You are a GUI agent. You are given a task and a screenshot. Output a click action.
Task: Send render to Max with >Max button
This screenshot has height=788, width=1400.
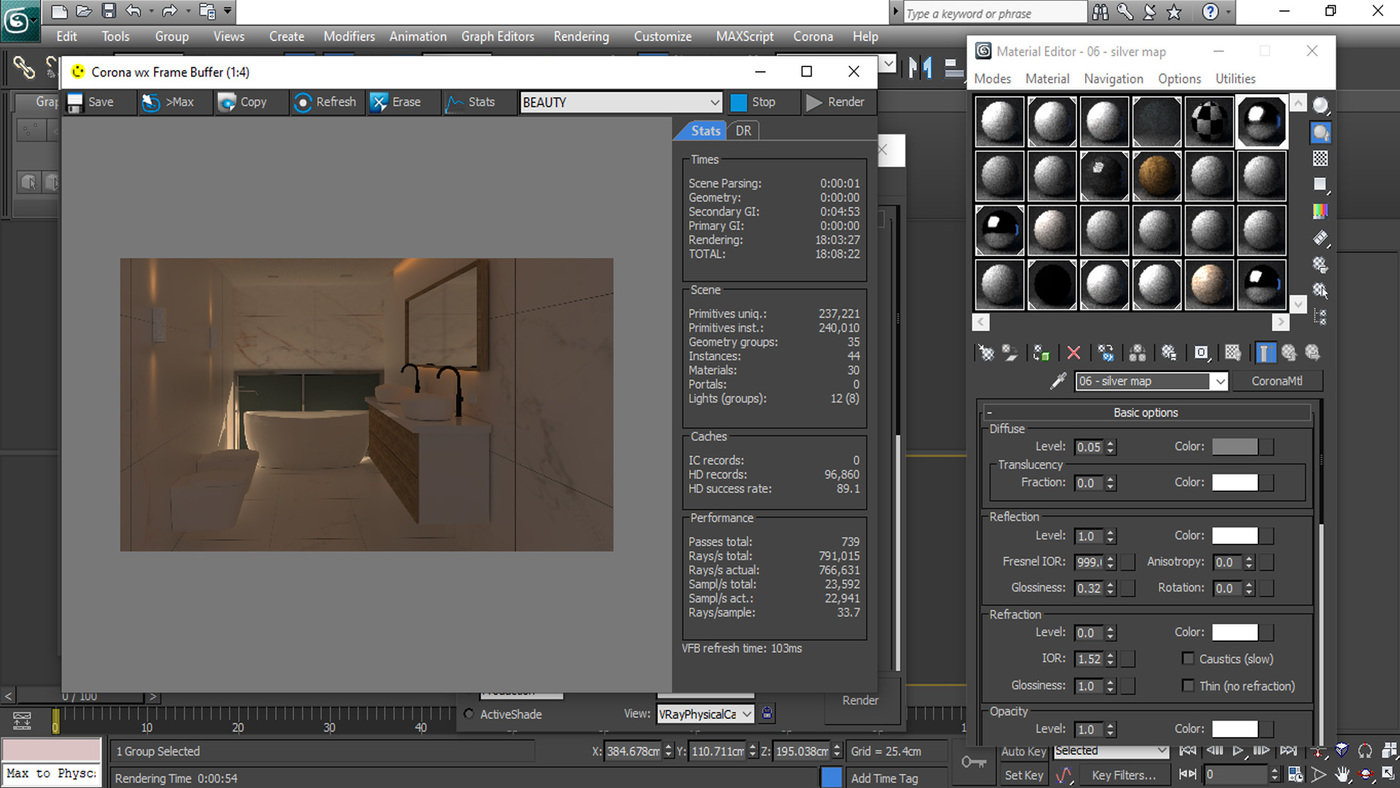click(x=168, y=102)
